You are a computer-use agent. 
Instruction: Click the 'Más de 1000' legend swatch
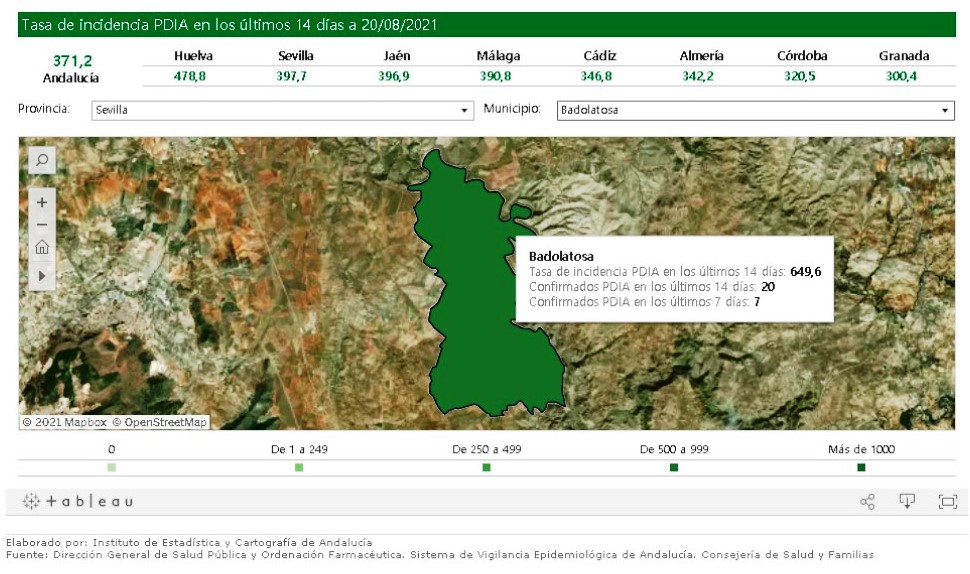click(861, 468)
